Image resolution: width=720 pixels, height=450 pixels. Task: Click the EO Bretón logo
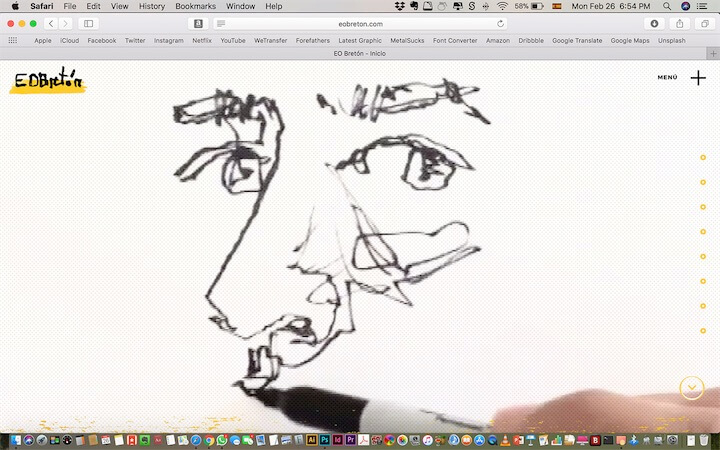point(48,82)
